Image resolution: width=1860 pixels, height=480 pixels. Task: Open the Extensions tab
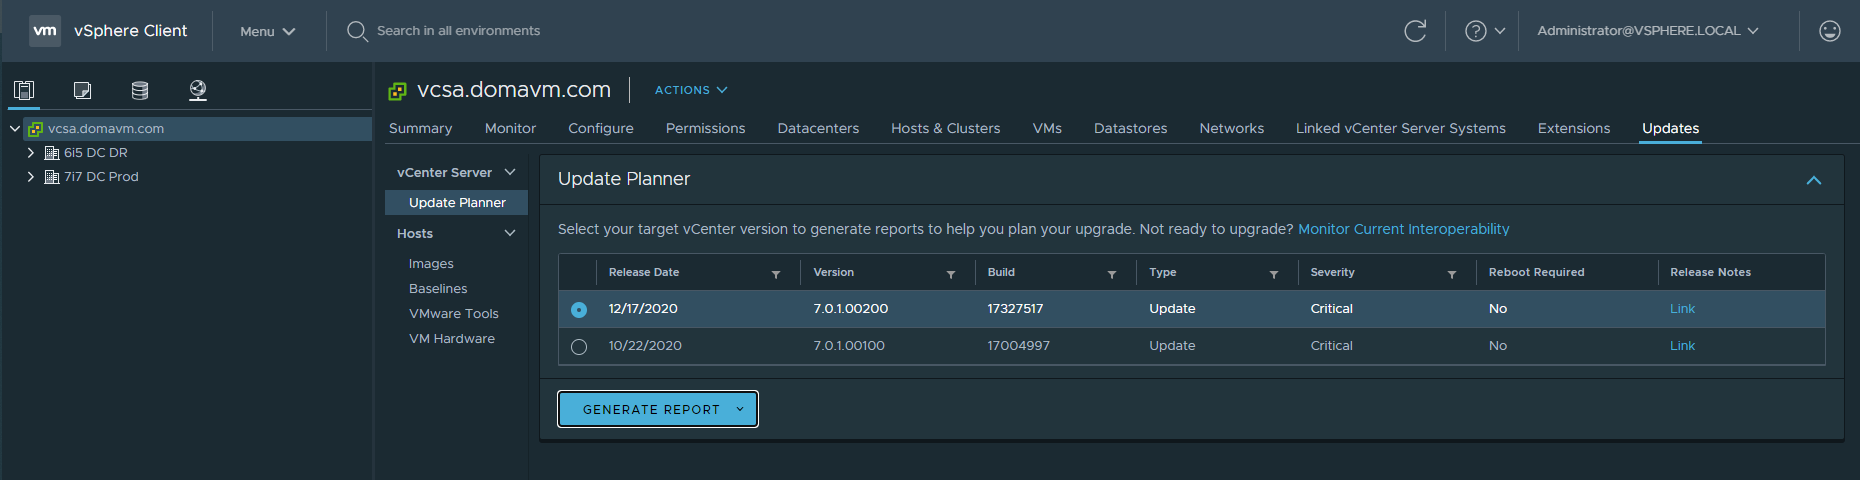pyautogui.click(x=1574, y=128)
